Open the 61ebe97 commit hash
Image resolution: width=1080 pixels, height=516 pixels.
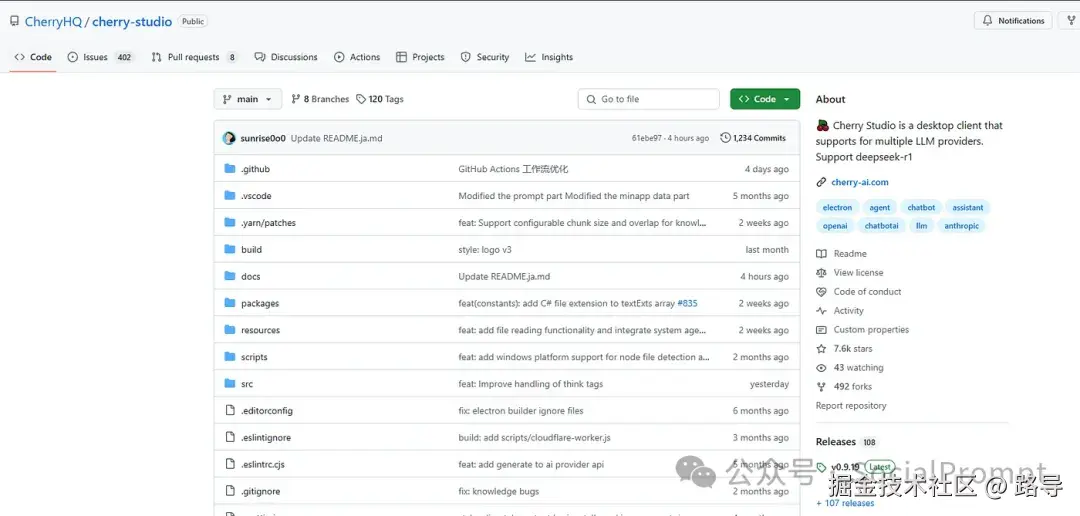(647, 138)
